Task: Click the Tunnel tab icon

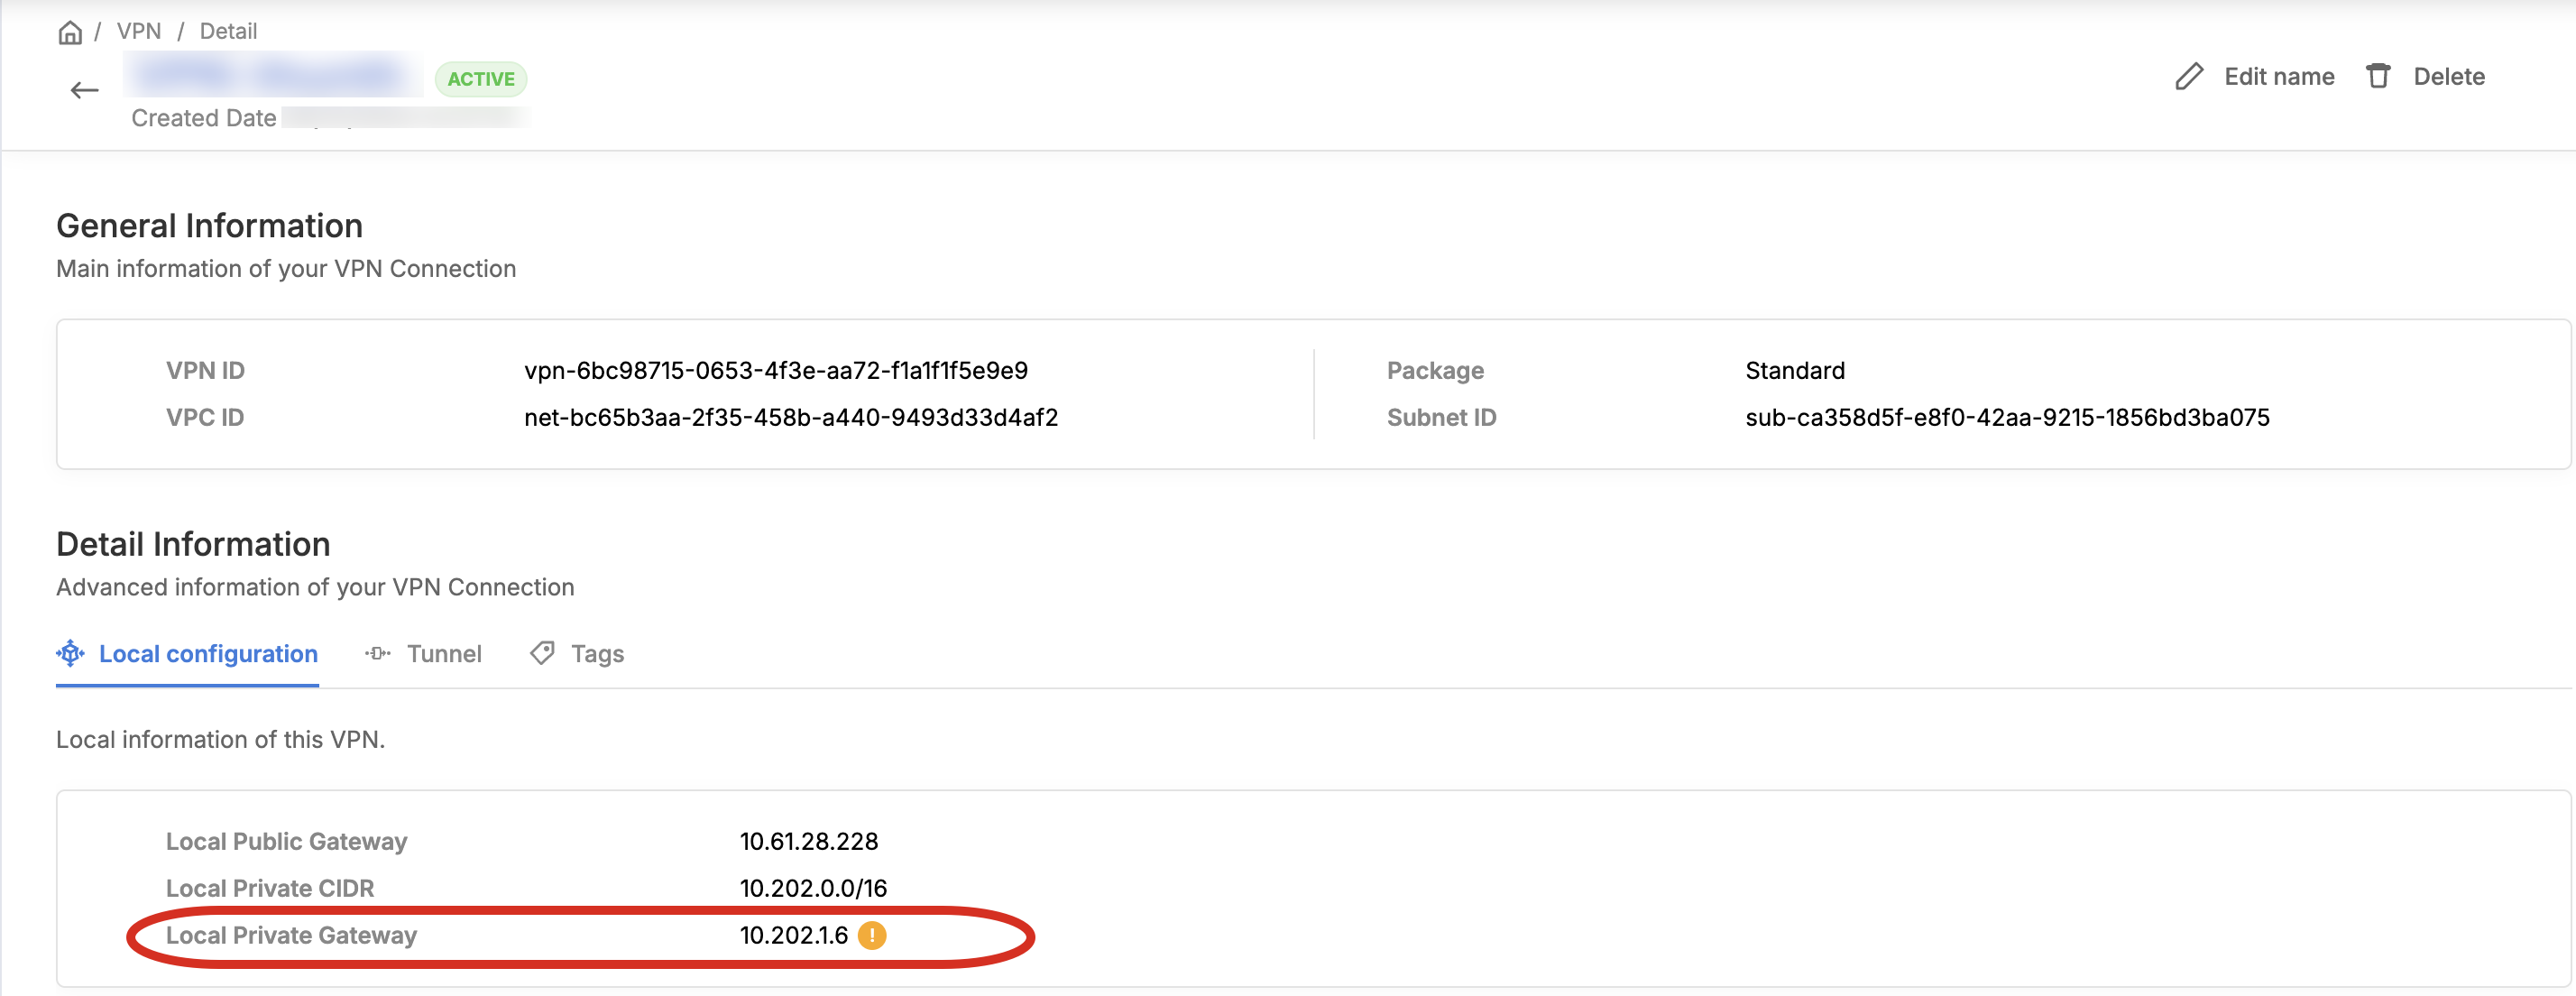Action: pyautogui.click(x=378, y=653)
